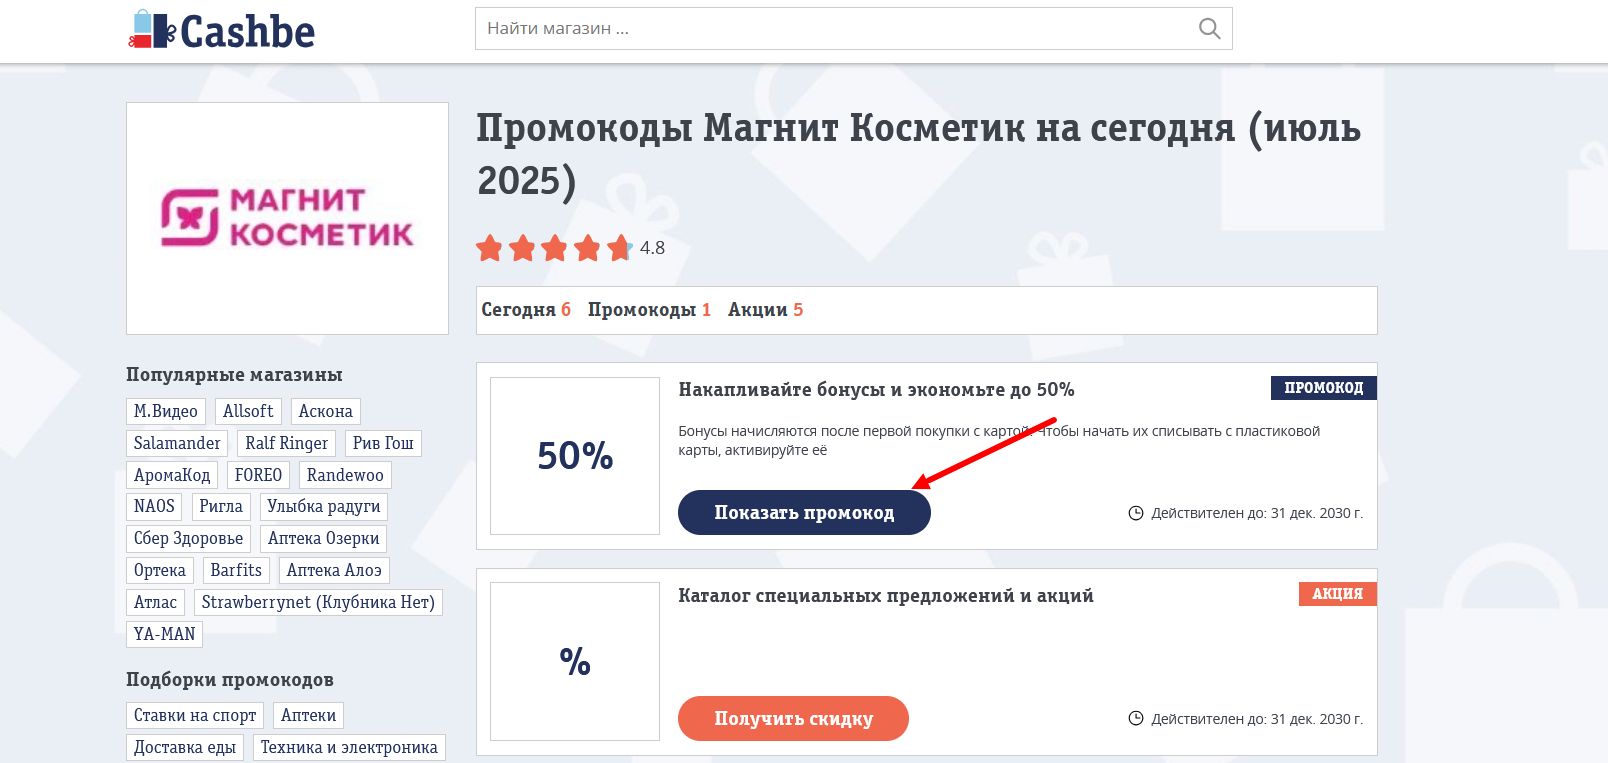Screen dimensions: 1608x763
Task: Switch to the Сегодня 6 tab
Action: pyautogui.click(x=526, y=310)
